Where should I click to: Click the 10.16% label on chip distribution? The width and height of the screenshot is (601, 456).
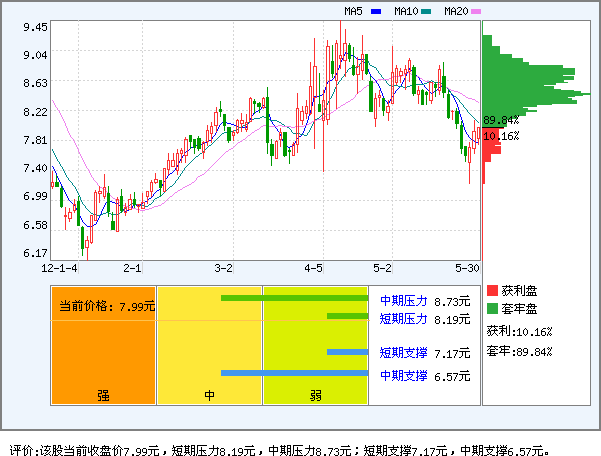coord(501,136)
